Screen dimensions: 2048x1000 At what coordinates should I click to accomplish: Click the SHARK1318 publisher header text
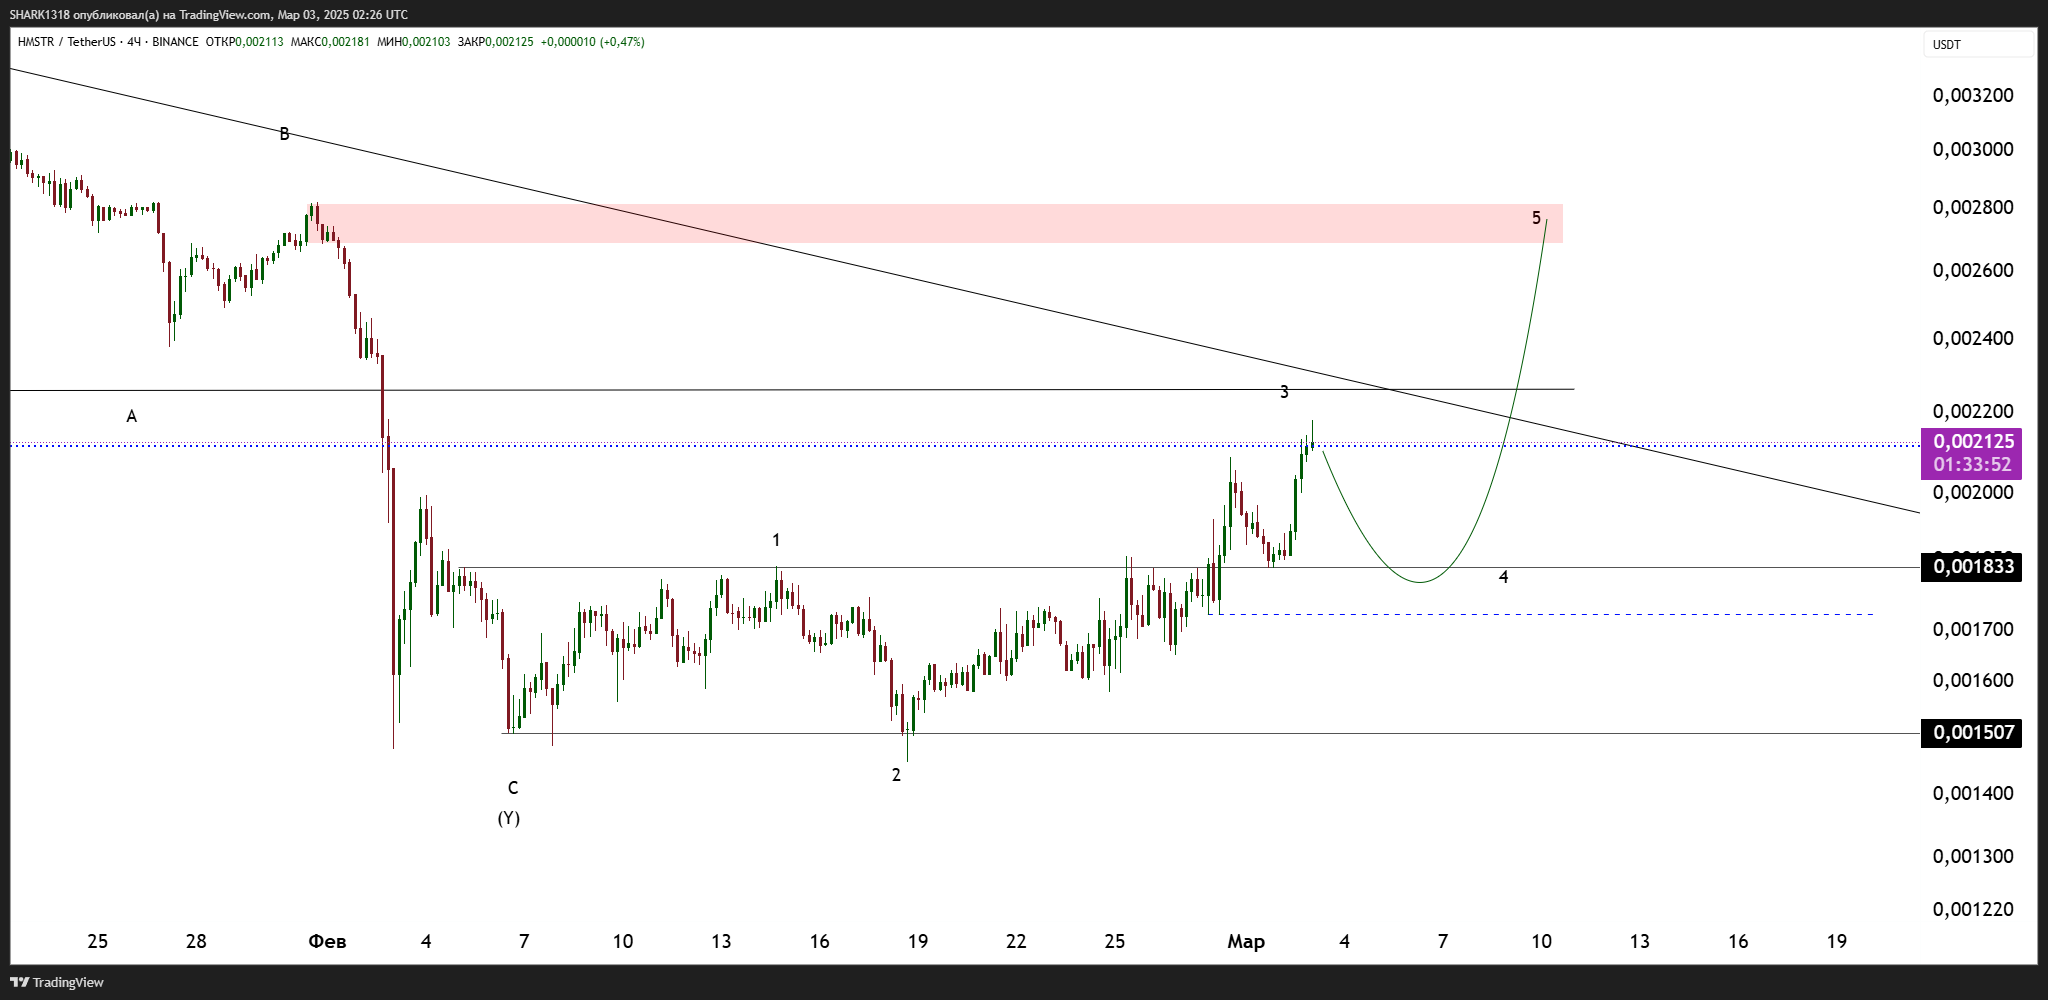(x=209, y=14)
